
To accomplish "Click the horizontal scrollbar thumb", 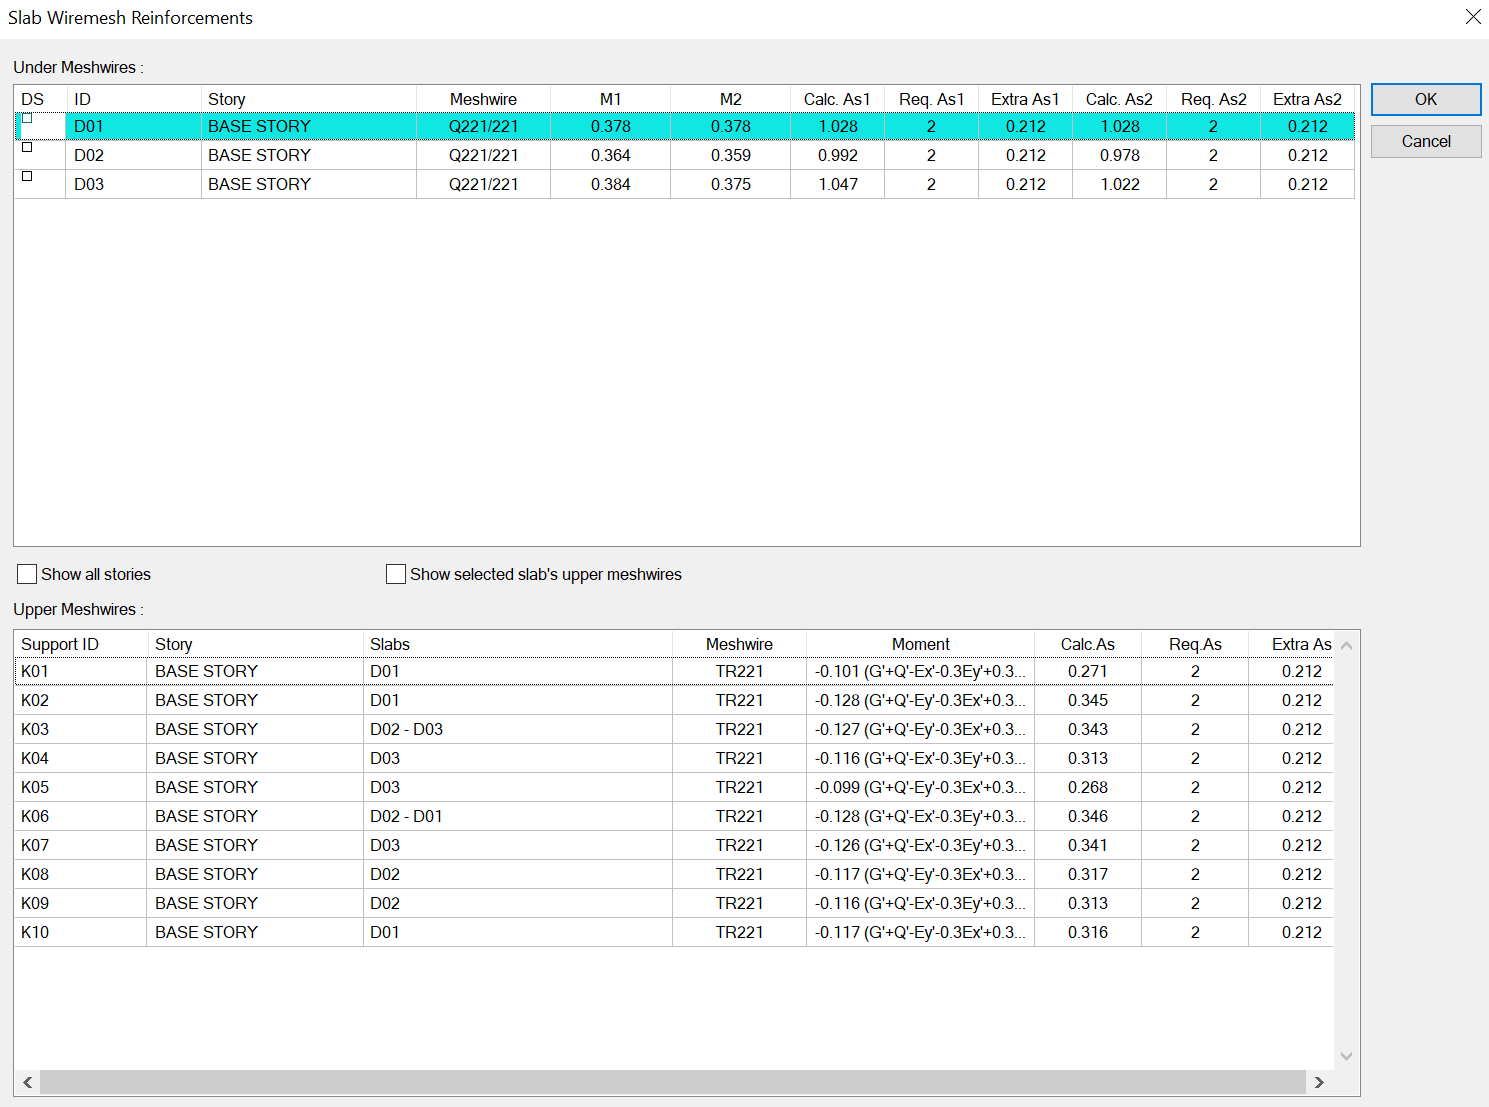I will [672, 1082].
